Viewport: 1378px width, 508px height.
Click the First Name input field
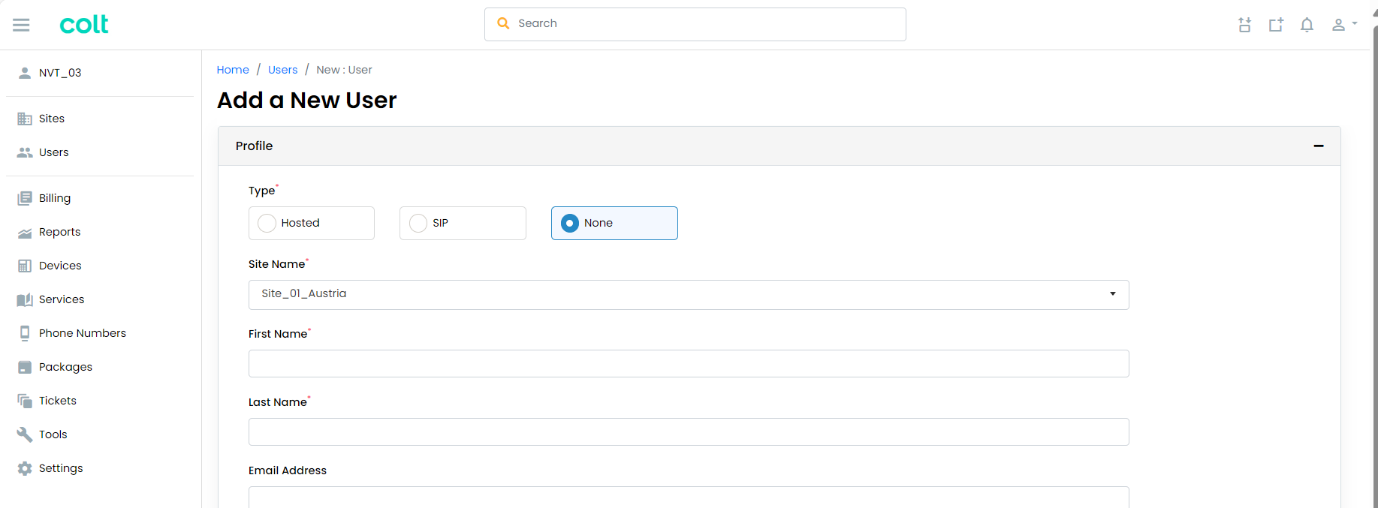coord(688,363)
